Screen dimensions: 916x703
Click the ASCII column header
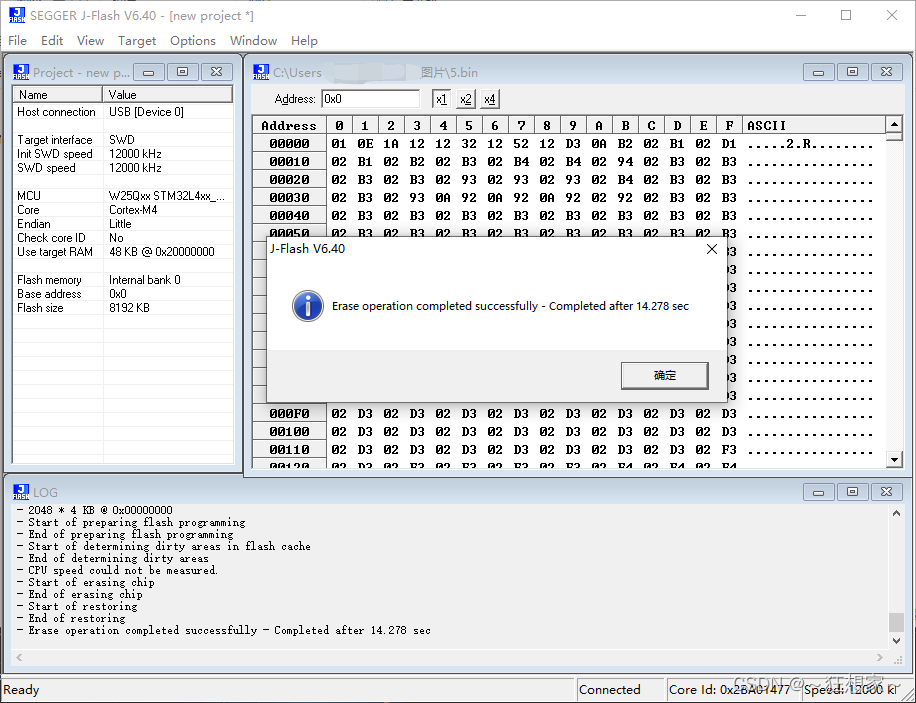(x=814, y=125)
